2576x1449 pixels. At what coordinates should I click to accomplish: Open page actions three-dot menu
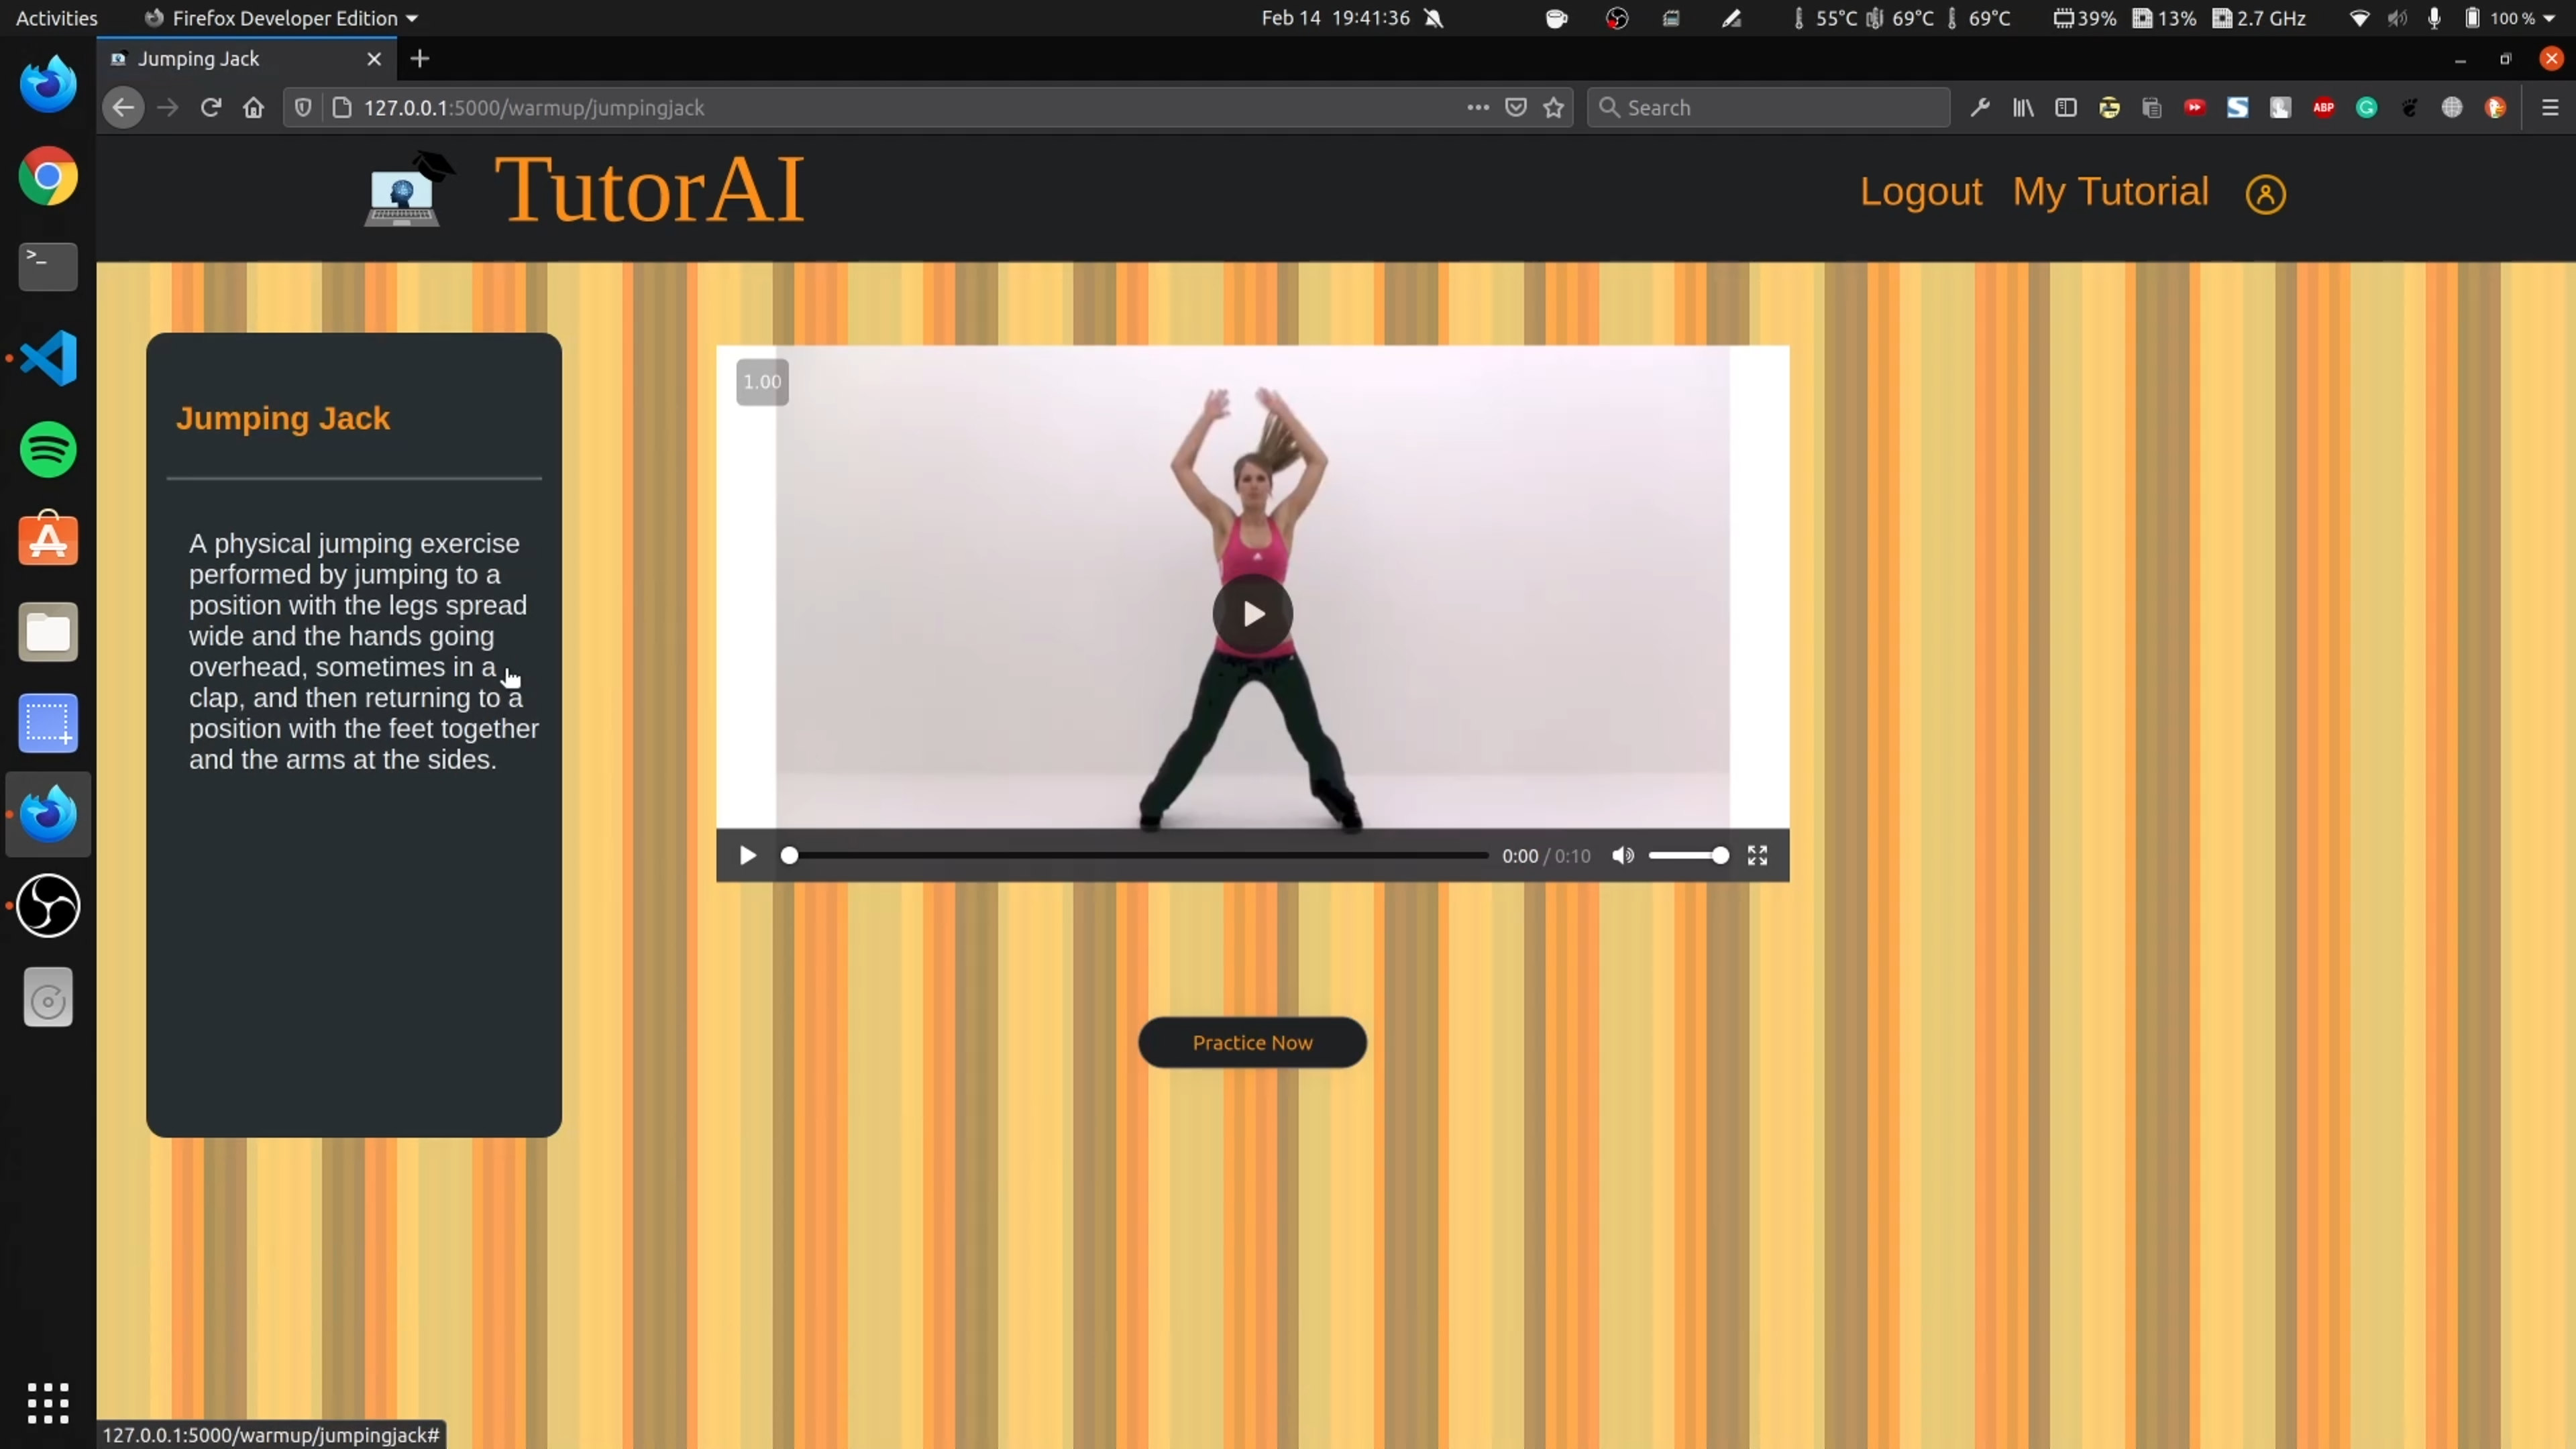point(1477,108)
